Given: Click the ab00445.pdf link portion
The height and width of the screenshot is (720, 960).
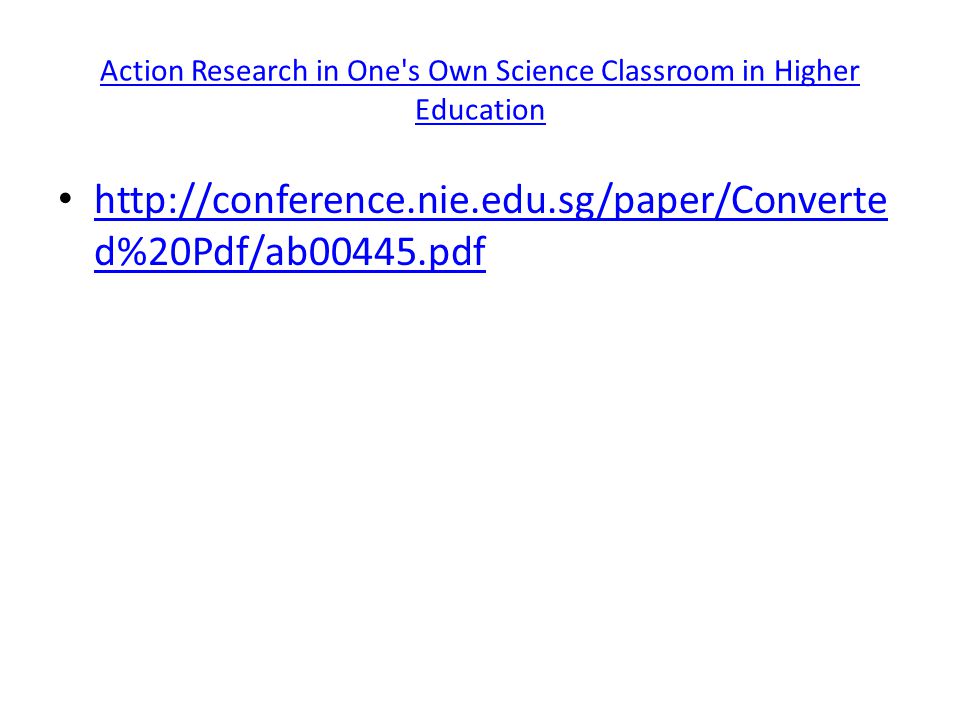Looking at the screenshot, I should (x=375, y=252).
